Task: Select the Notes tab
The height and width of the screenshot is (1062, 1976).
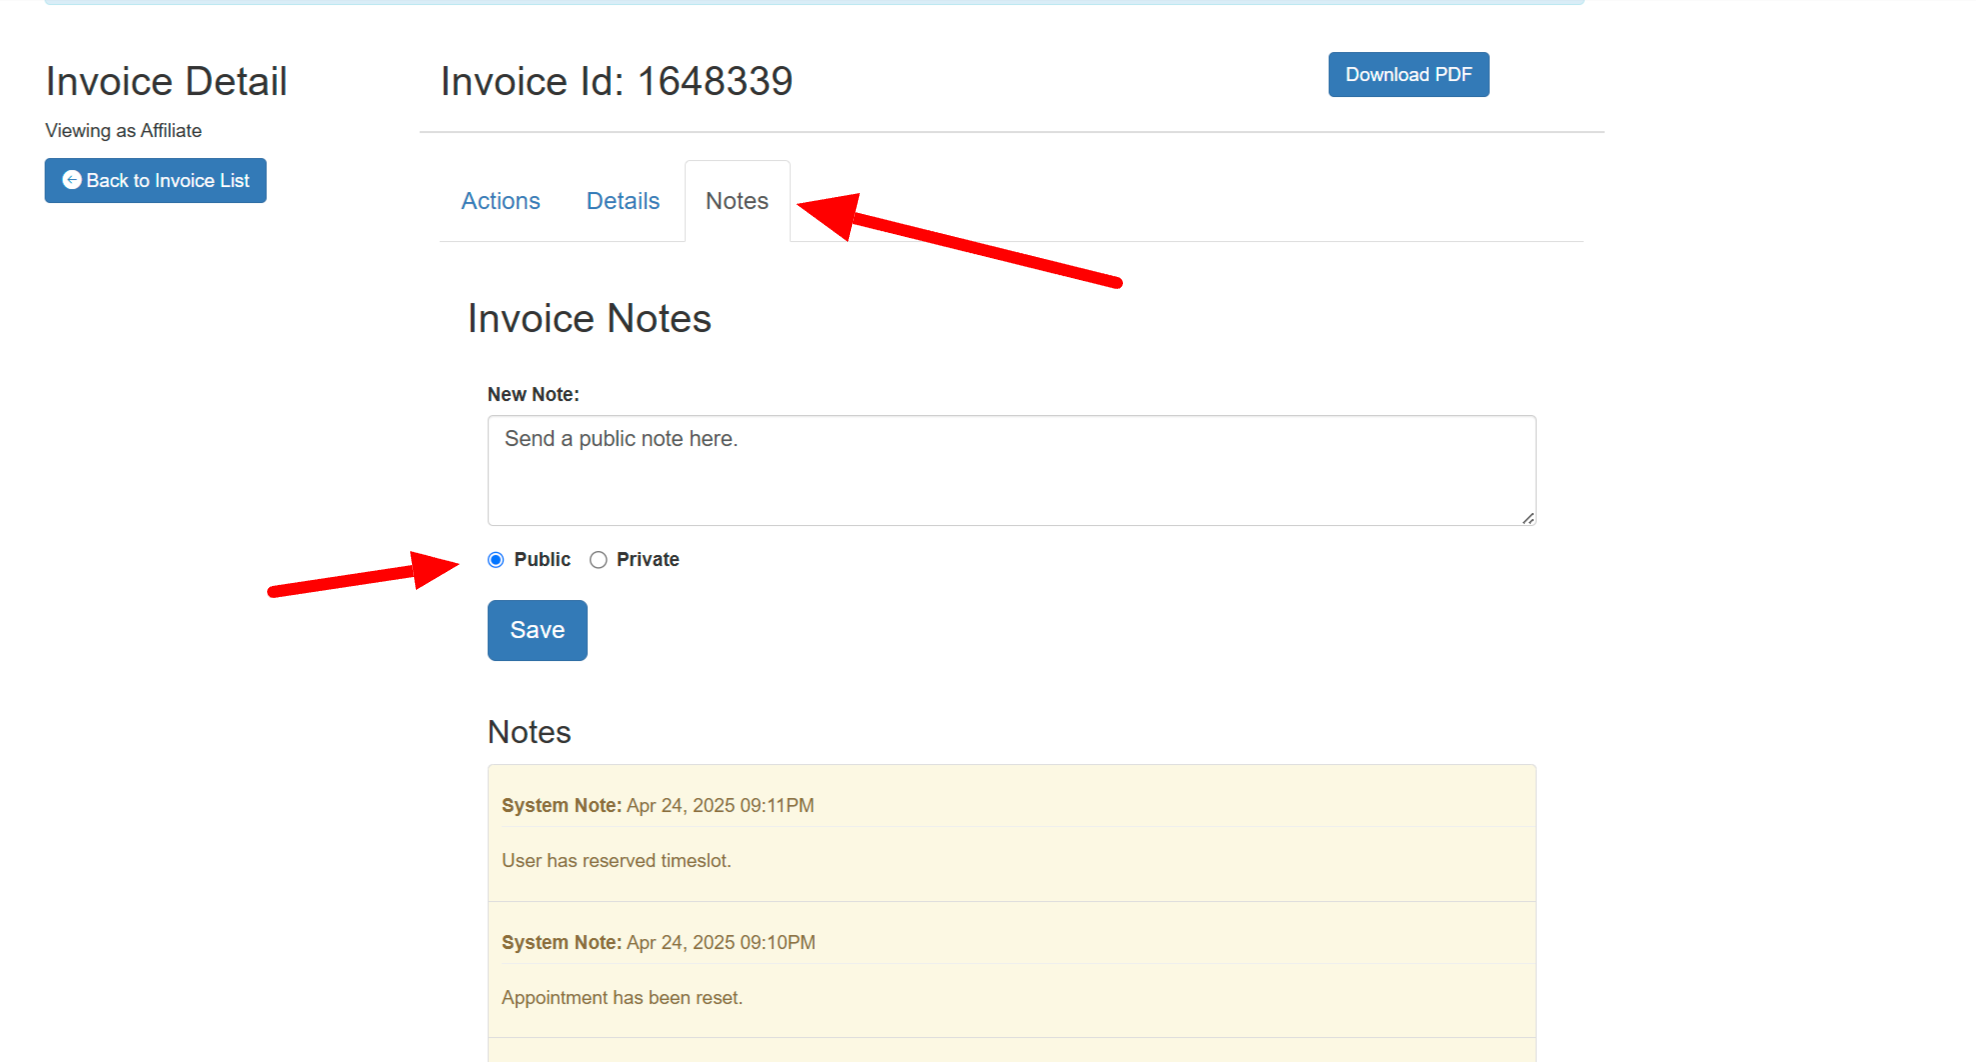Action: point(737,201)
